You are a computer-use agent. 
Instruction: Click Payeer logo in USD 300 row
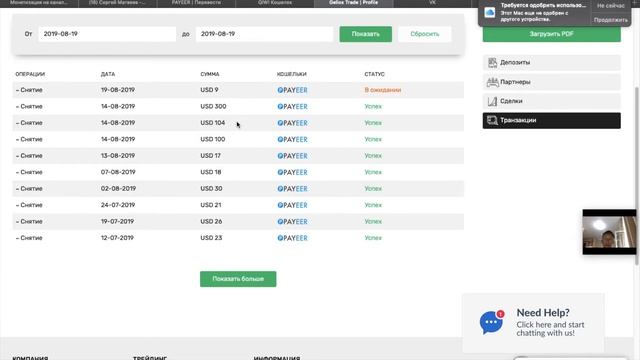click(292, 107)
